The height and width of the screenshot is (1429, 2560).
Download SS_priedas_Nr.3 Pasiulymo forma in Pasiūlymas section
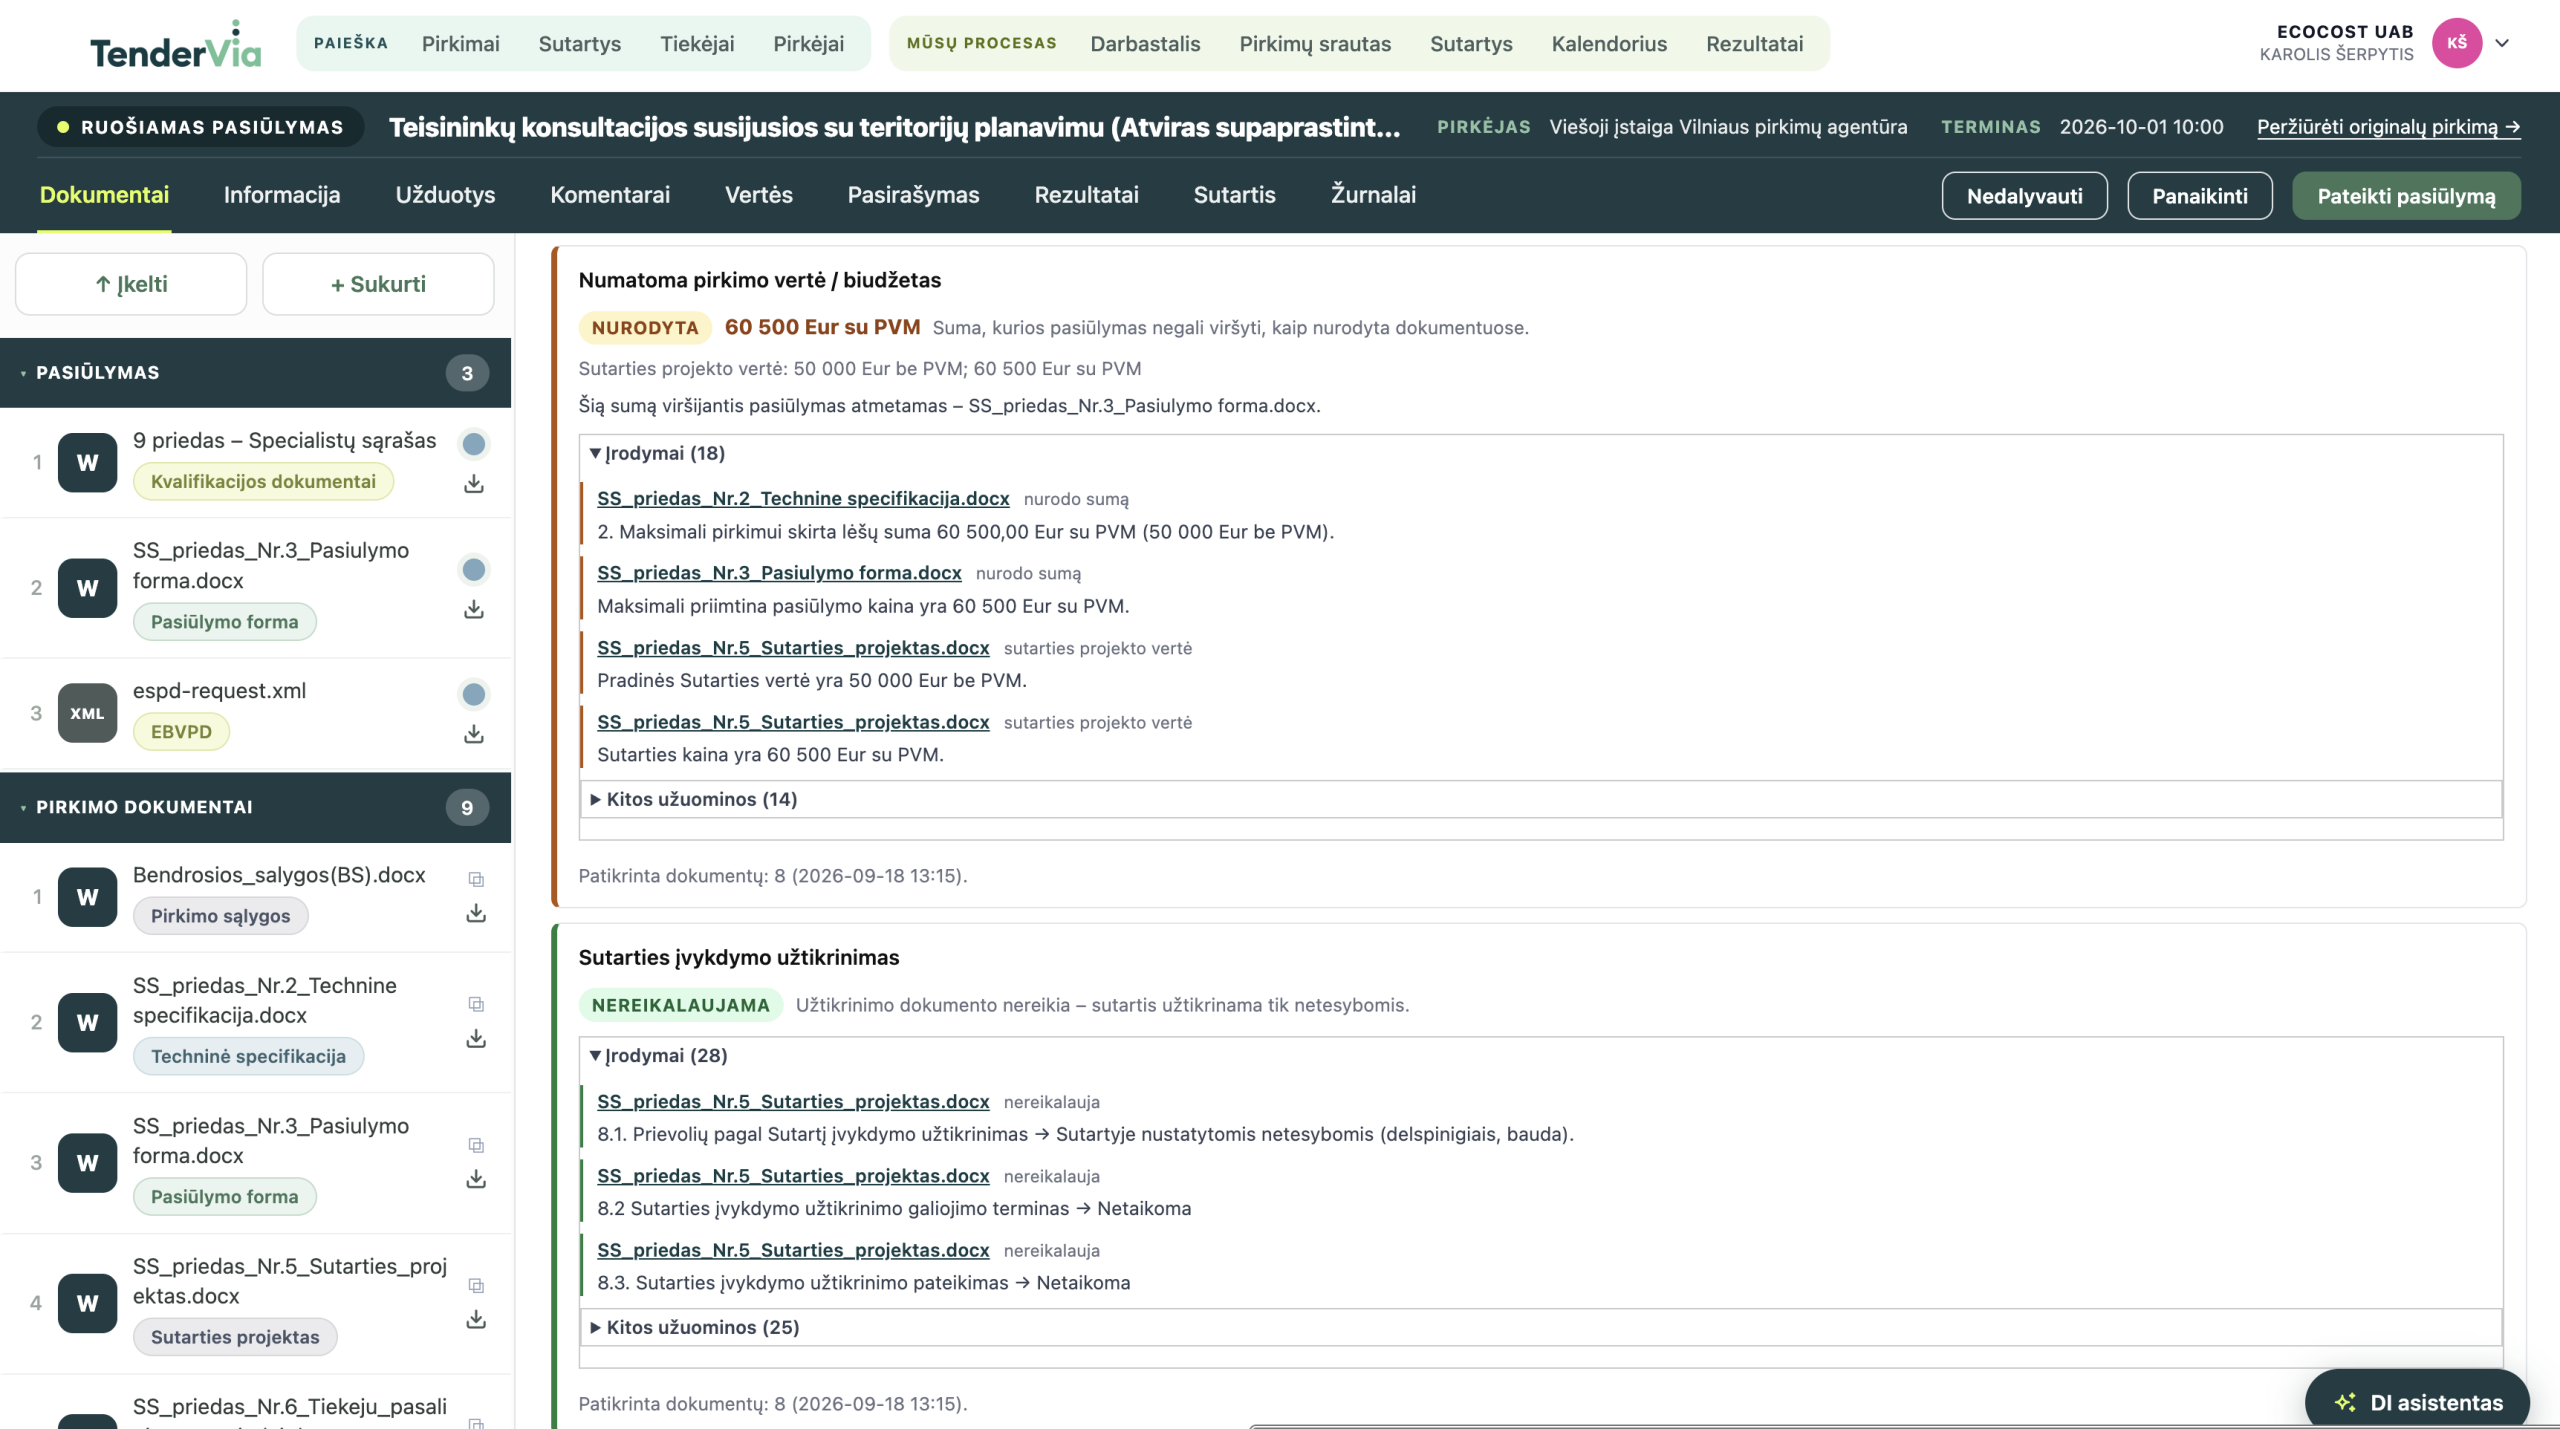pyautogui.click(x=474, y=610)
